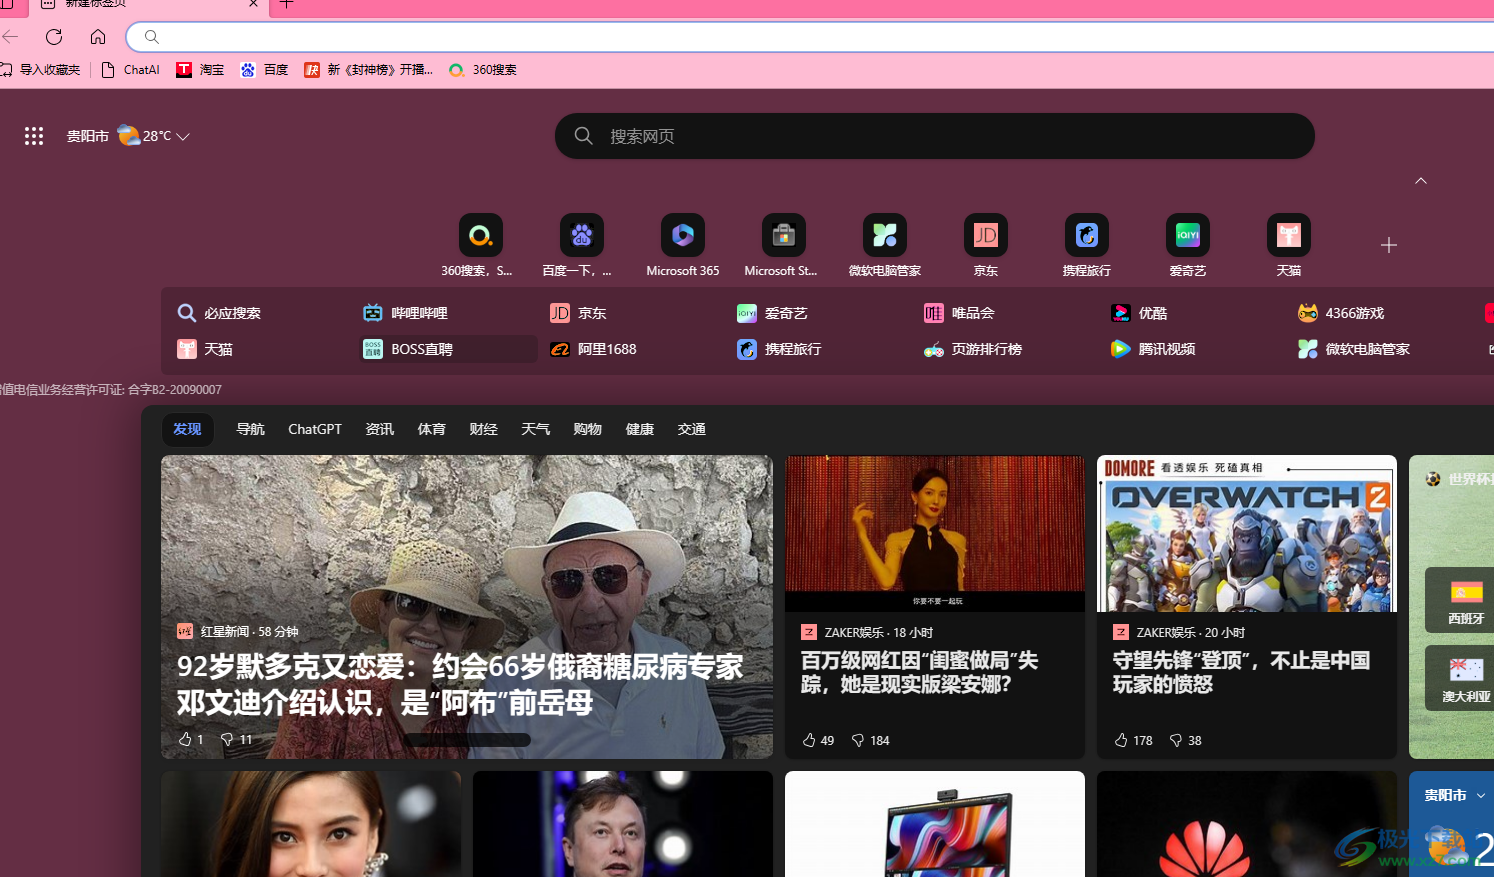Open the 京东 quick link tile

tap(986, 245)
